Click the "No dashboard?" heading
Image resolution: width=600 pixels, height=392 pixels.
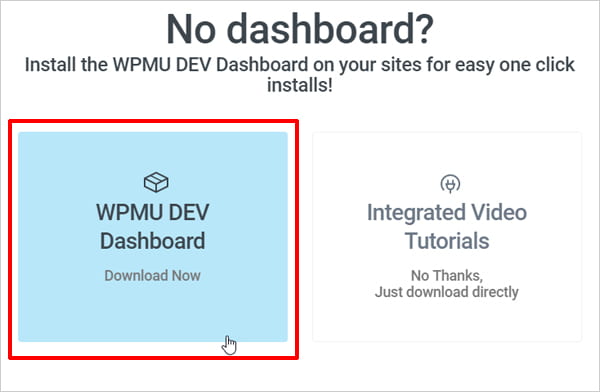[300, 29]
